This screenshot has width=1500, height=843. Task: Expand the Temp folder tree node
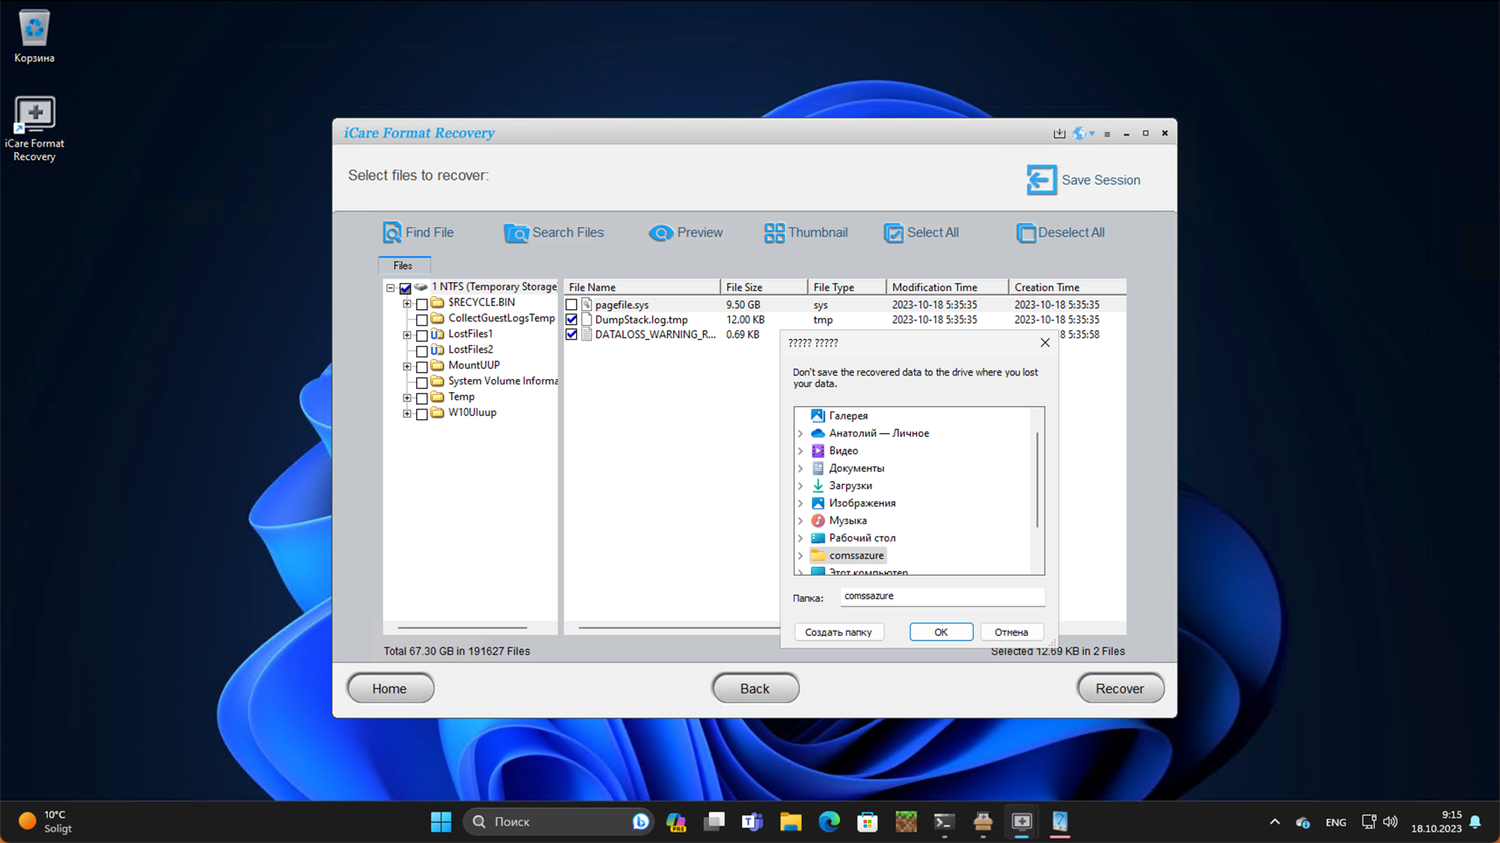407,398
